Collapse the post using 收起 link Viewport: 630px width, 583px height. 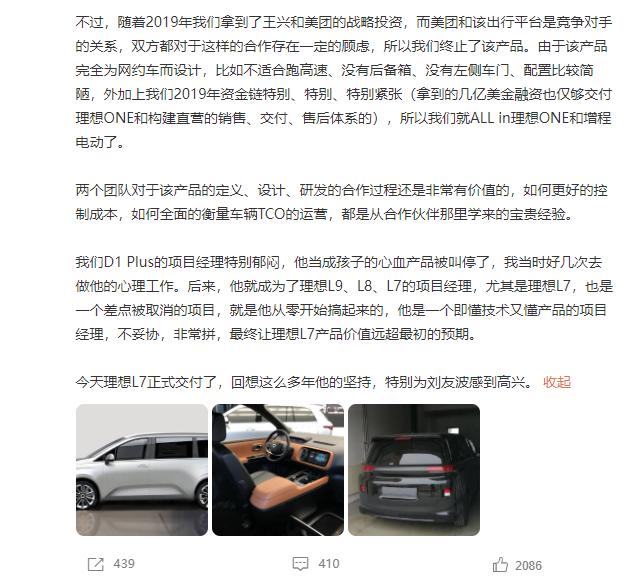coord(557,382)
